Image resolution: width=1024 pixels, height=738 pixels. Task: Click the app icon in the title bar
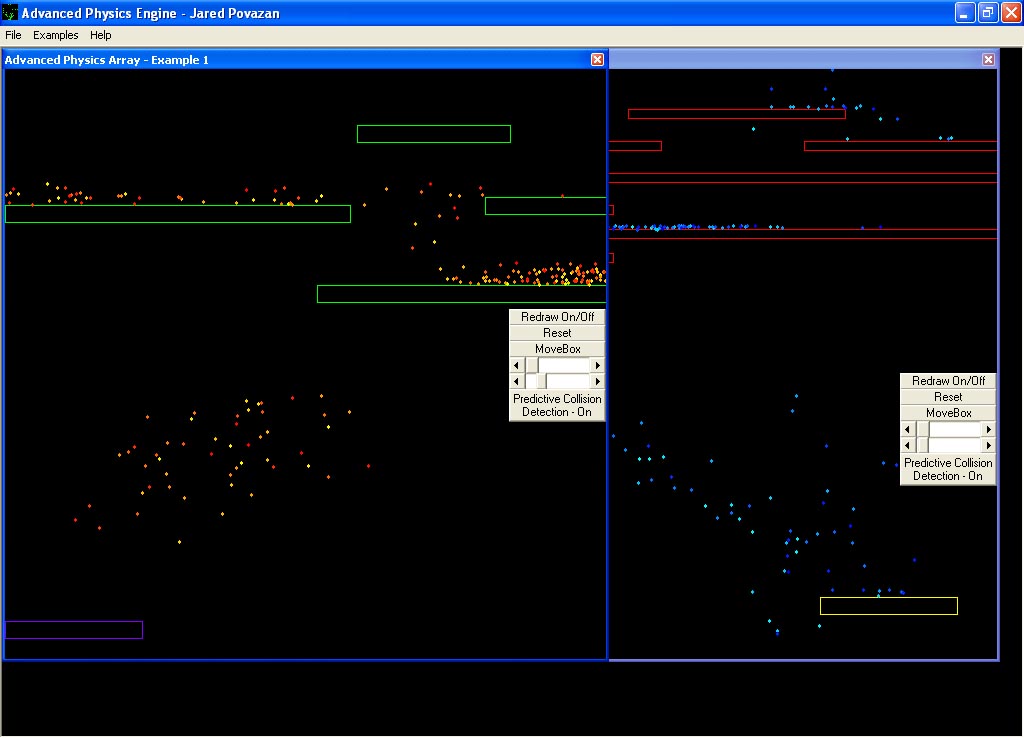pos(10,13)
